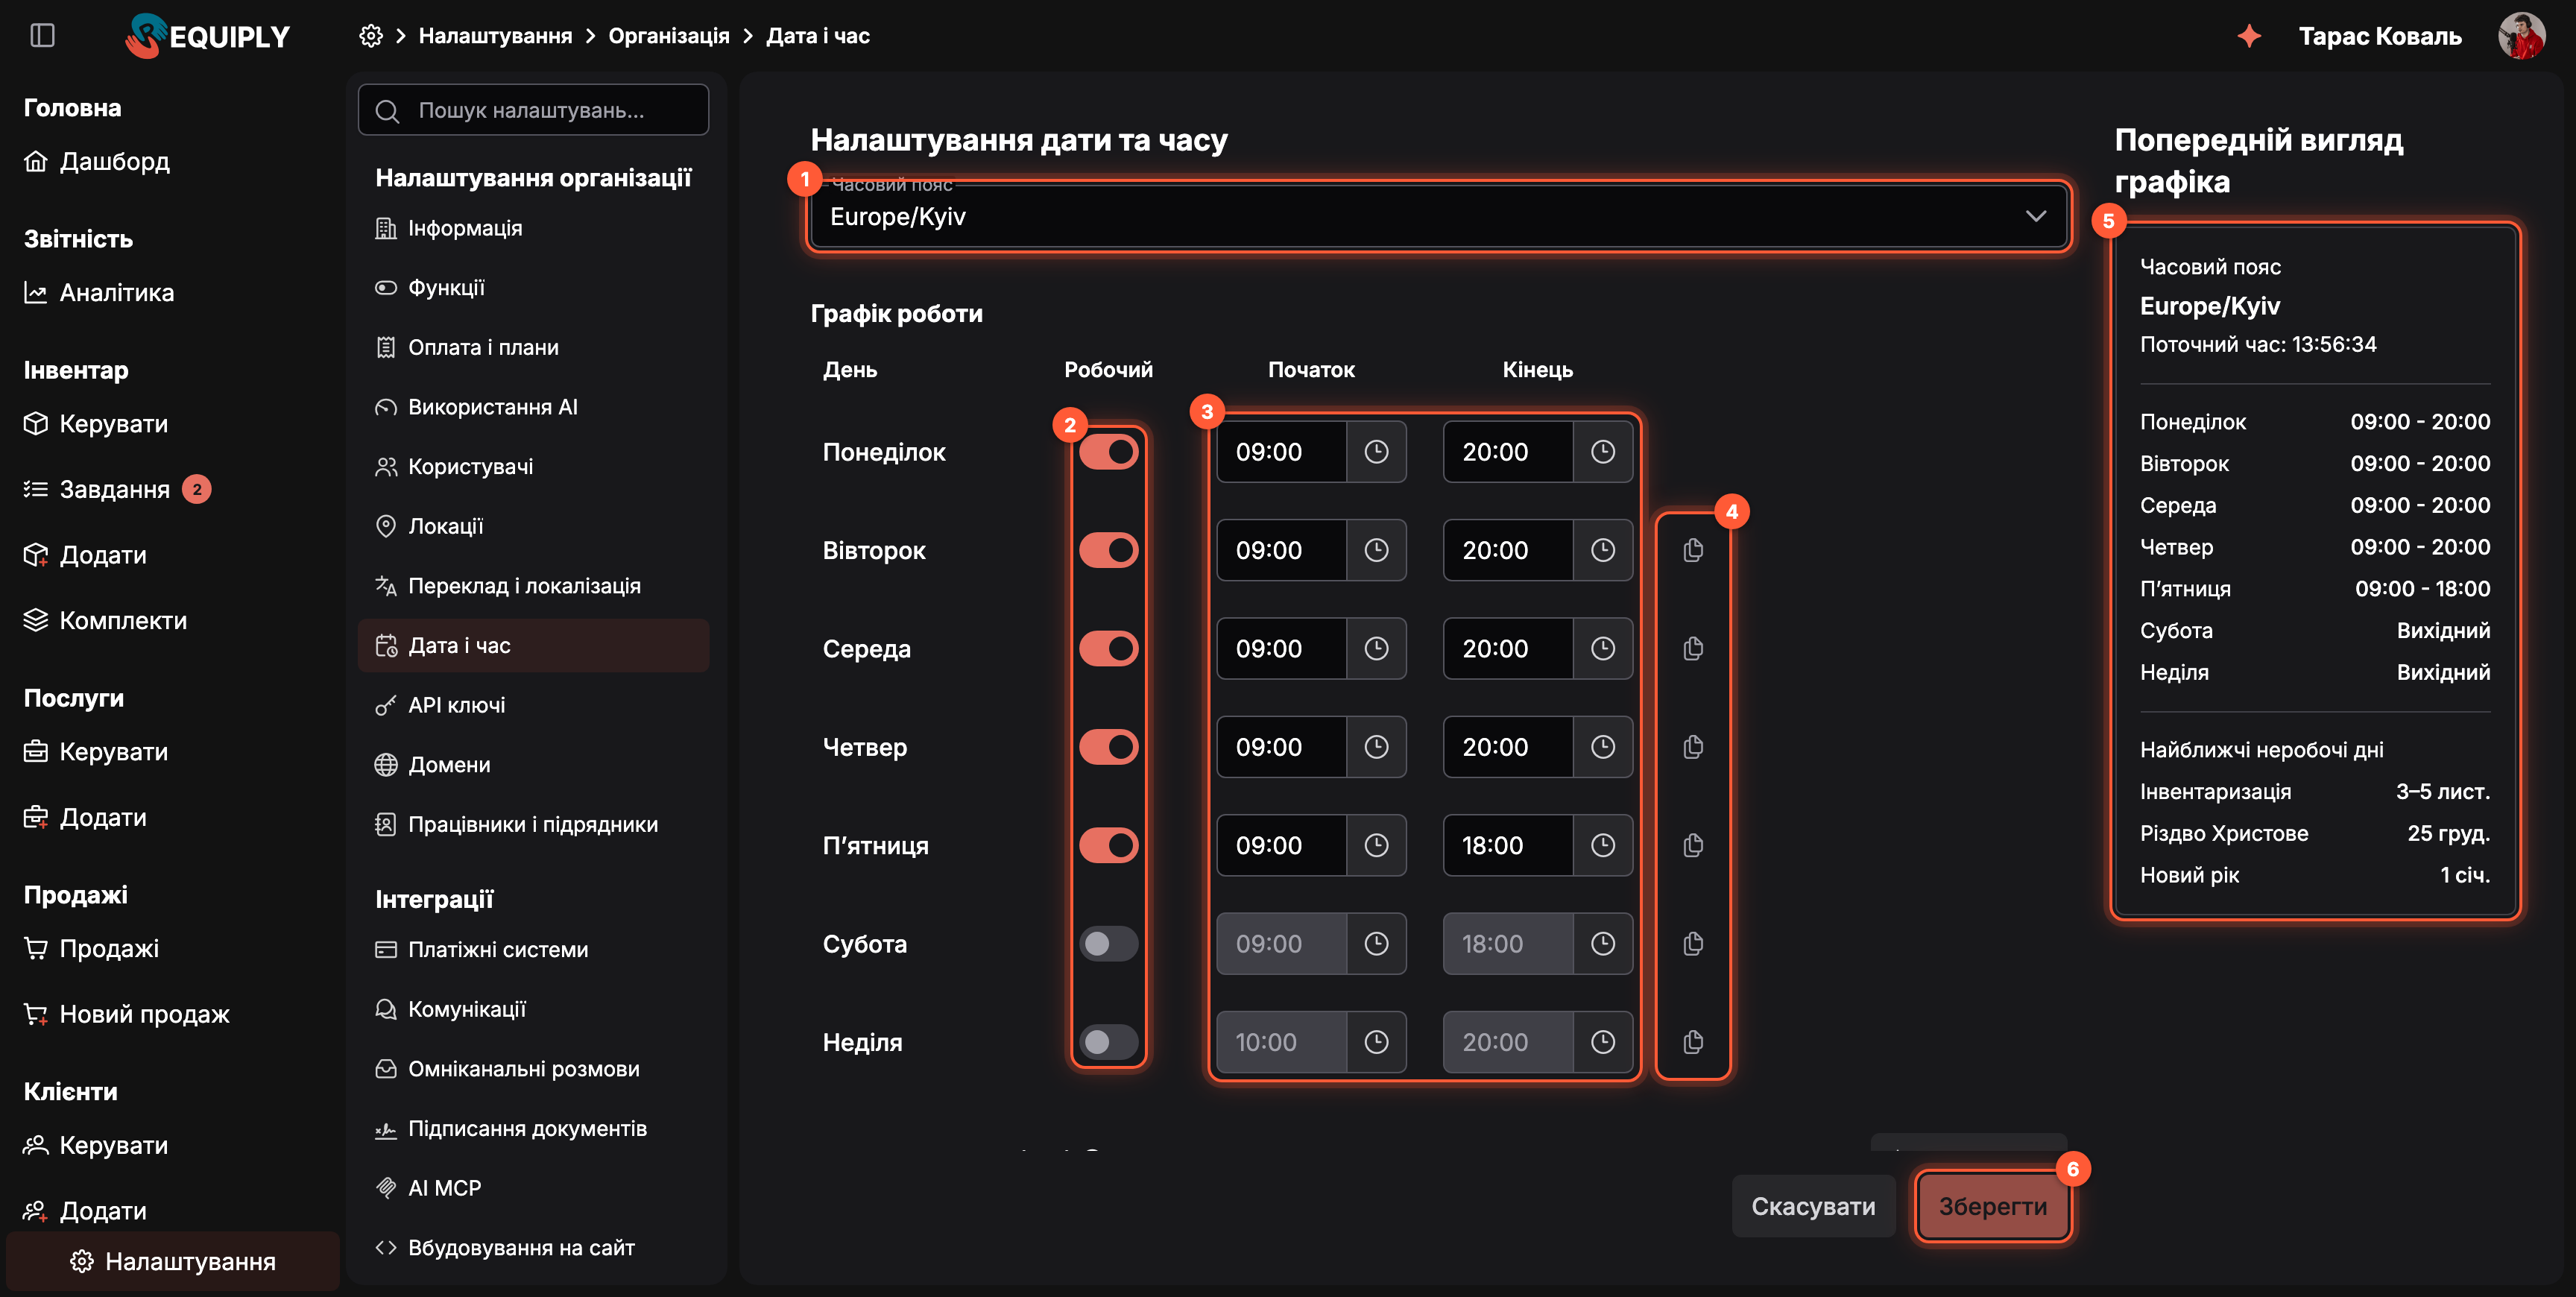Copy Tuesday's schedule with copy icon
2576x1297 pixels.
pos(1692,550)
